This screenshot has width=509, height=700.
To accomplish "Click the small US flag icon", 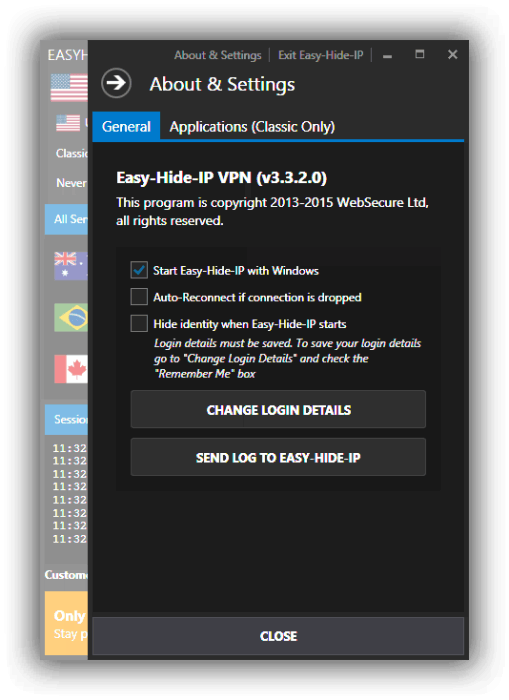I will (68, 123).
